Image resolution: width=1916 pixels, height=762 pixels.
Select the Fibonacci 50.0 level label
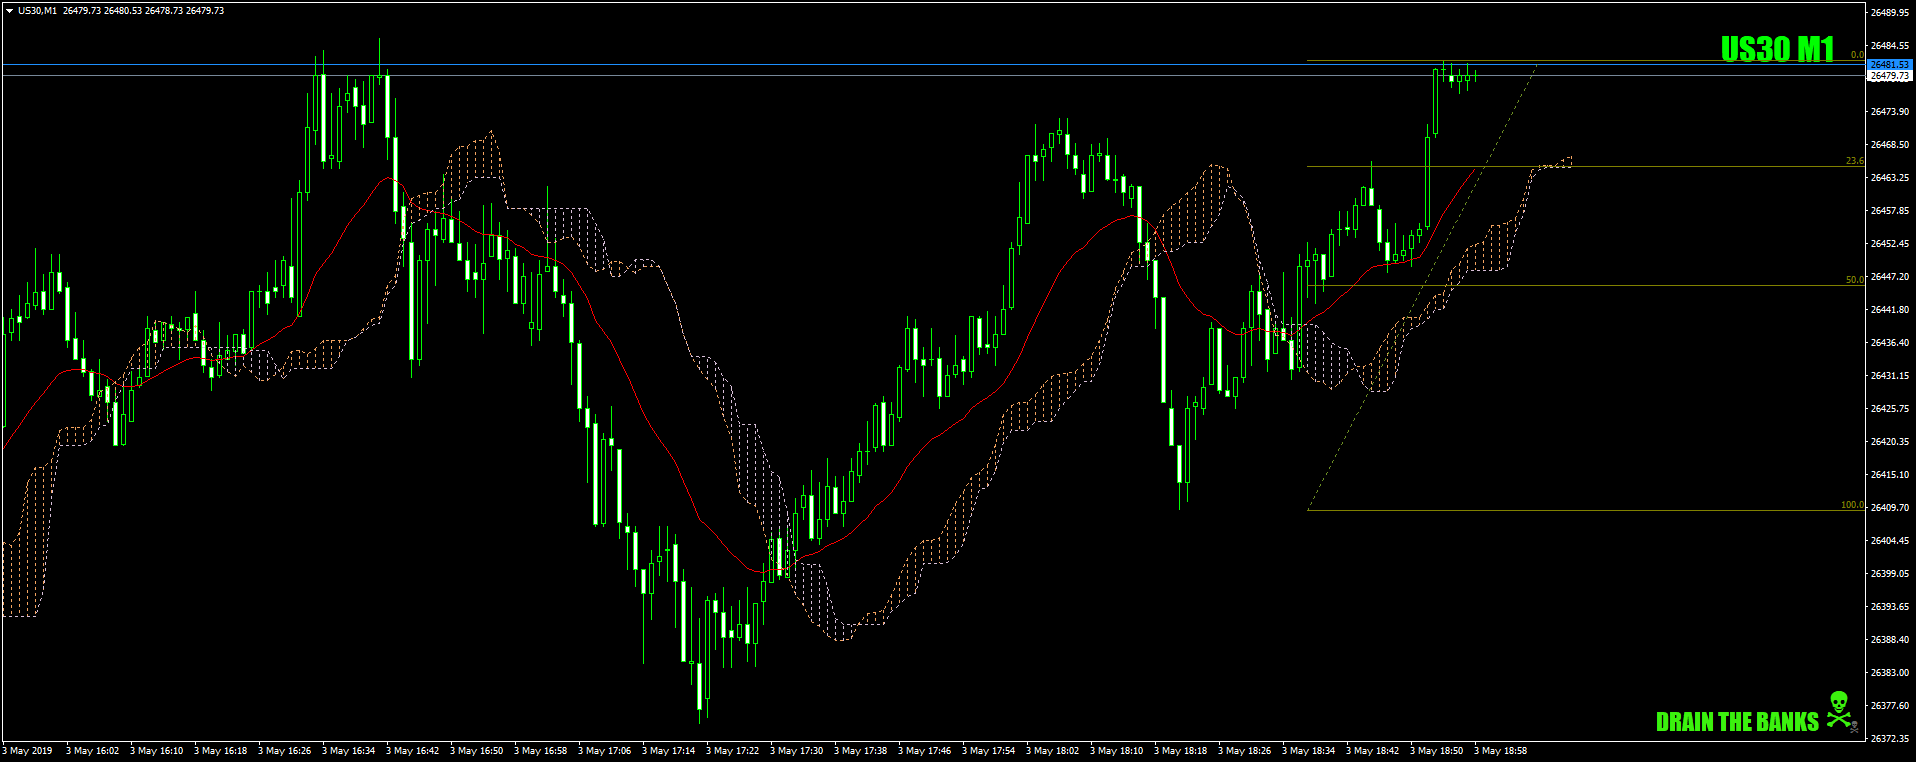pos(1855,280)
